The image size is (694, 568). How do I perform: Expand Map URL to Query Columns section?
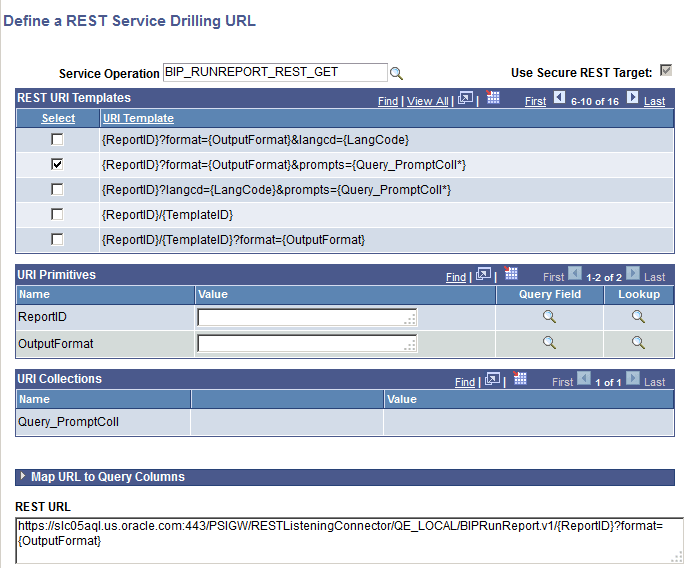click(x=23, y=476)
